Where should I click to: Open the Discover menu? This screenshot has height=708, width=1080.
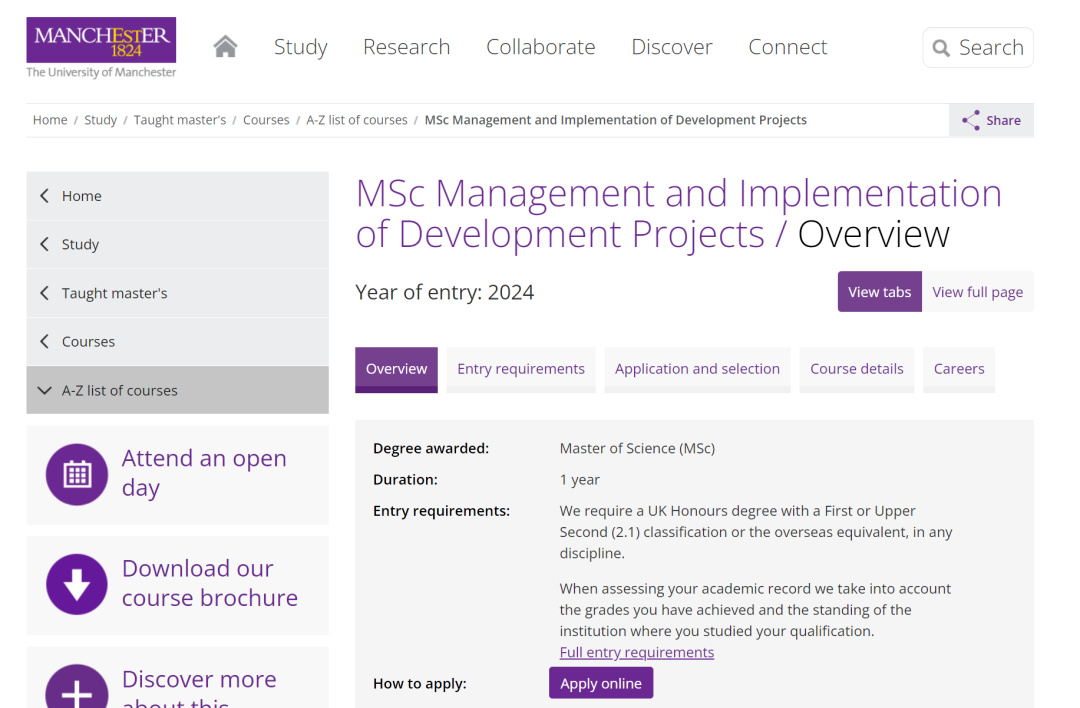pos(672,47)
